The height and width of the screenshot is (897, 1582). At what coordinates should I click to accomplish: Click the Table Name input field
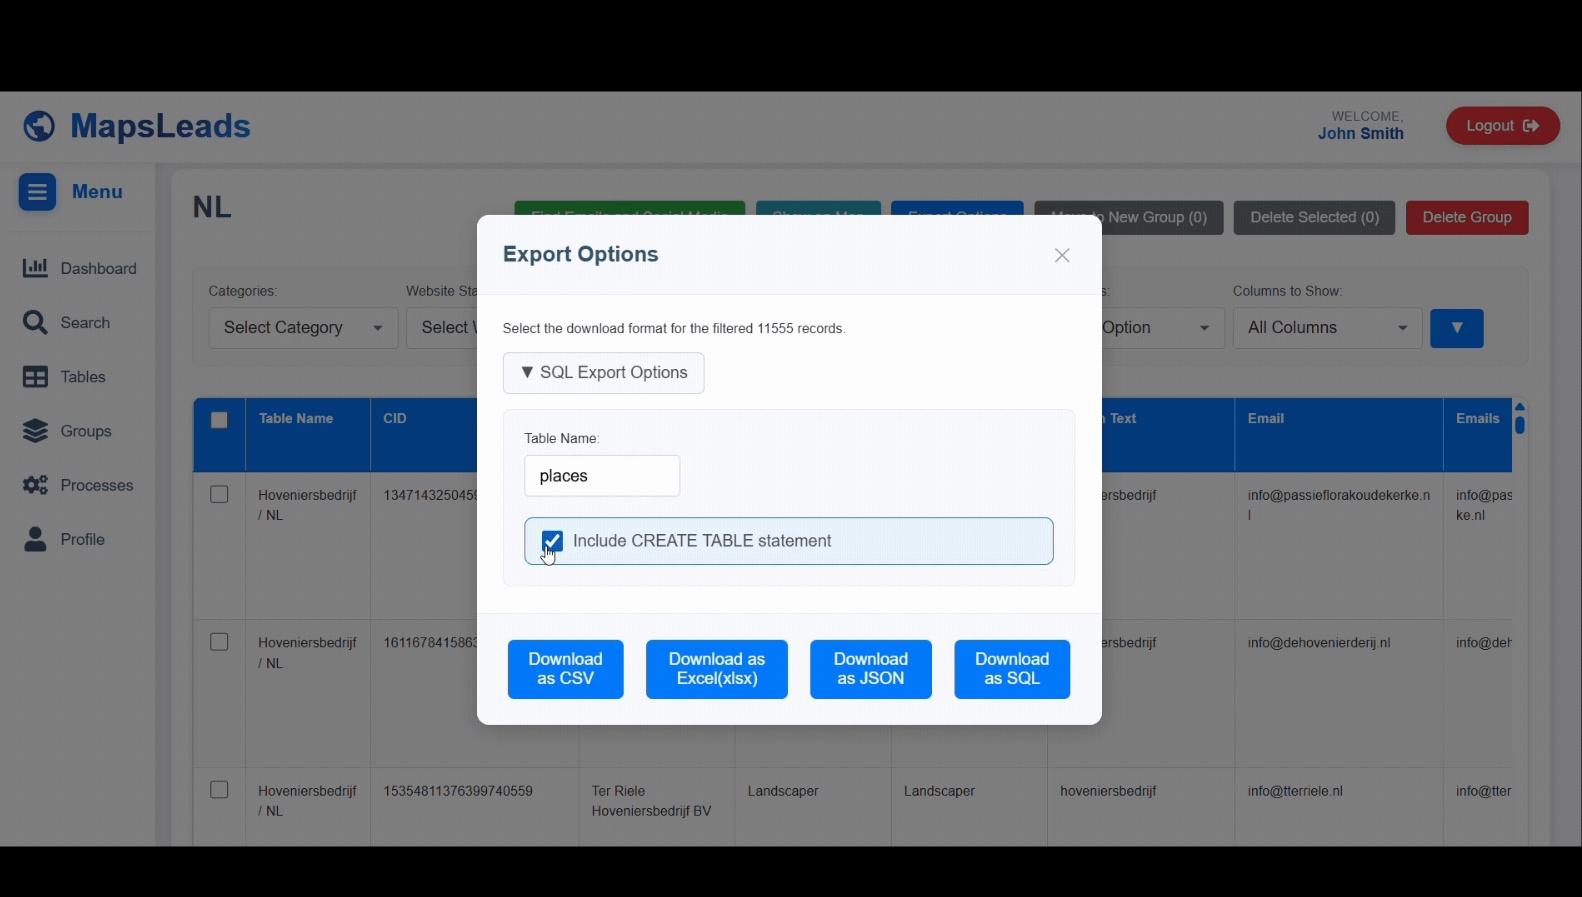[602, 476]
